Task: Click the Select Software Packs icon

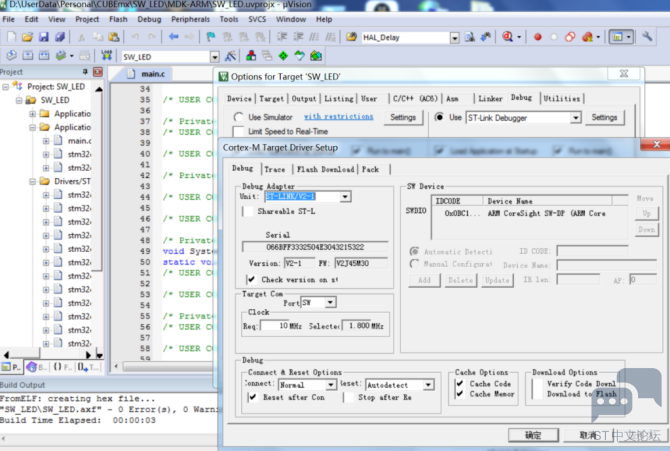Action: (x=300, y=56)
